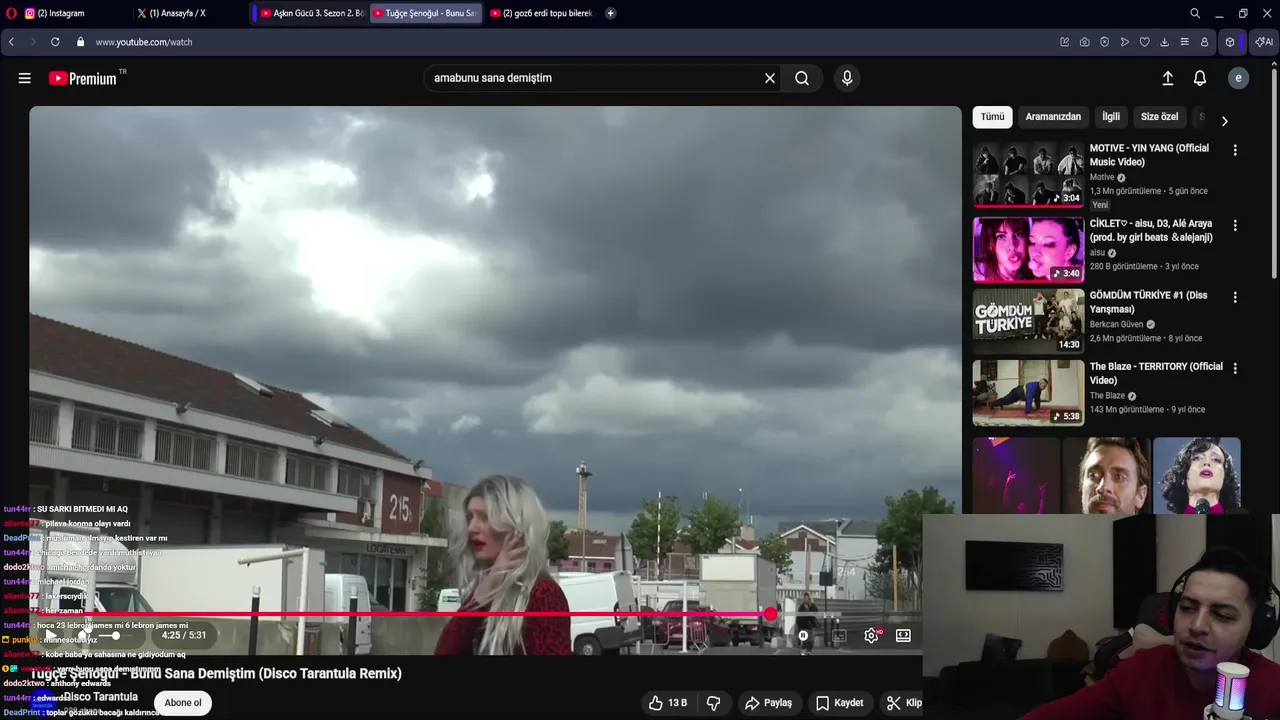Click the 'Klip' clip button

(904, 703)
